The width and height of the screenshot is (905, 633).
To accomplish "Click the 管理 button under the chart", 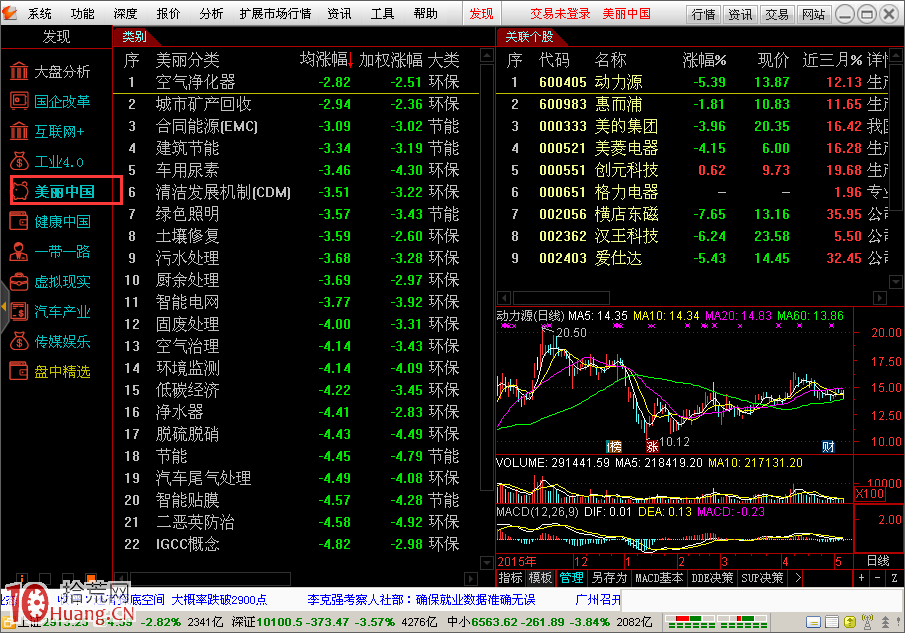I will tap(571, 578).
